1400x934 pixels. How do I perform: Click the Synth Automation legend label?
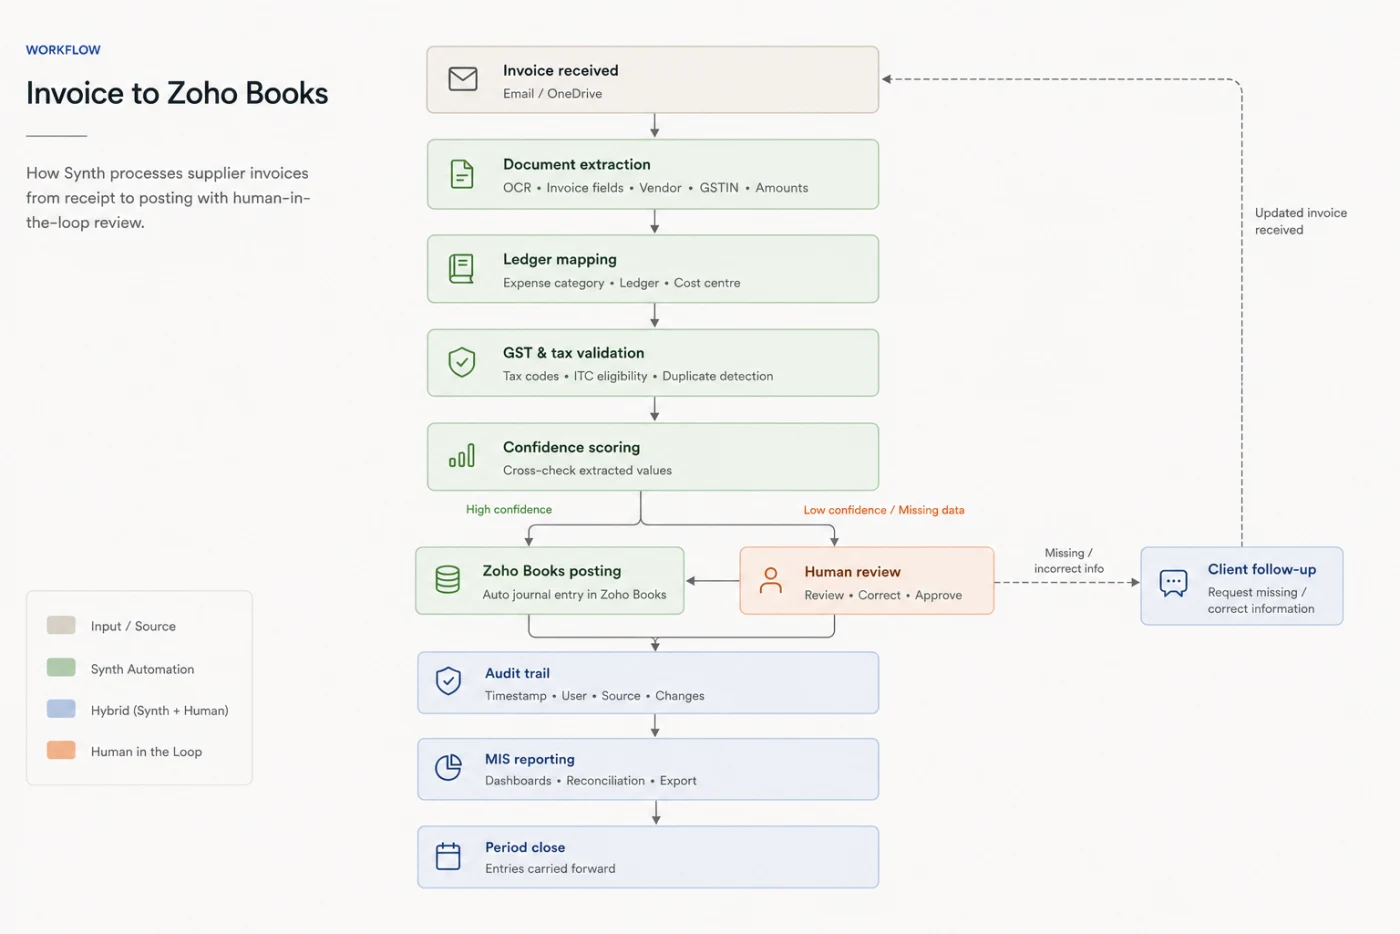(142, 669)
